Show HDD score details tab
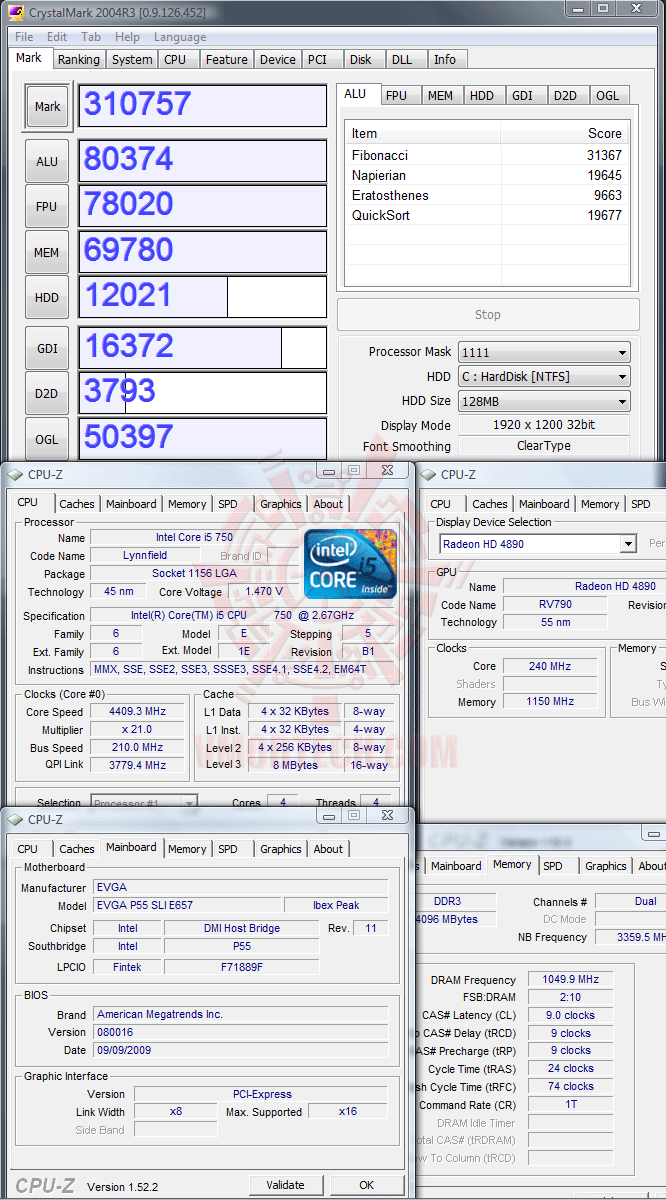This screenshot has height=1200, width=666. point(482,96)
